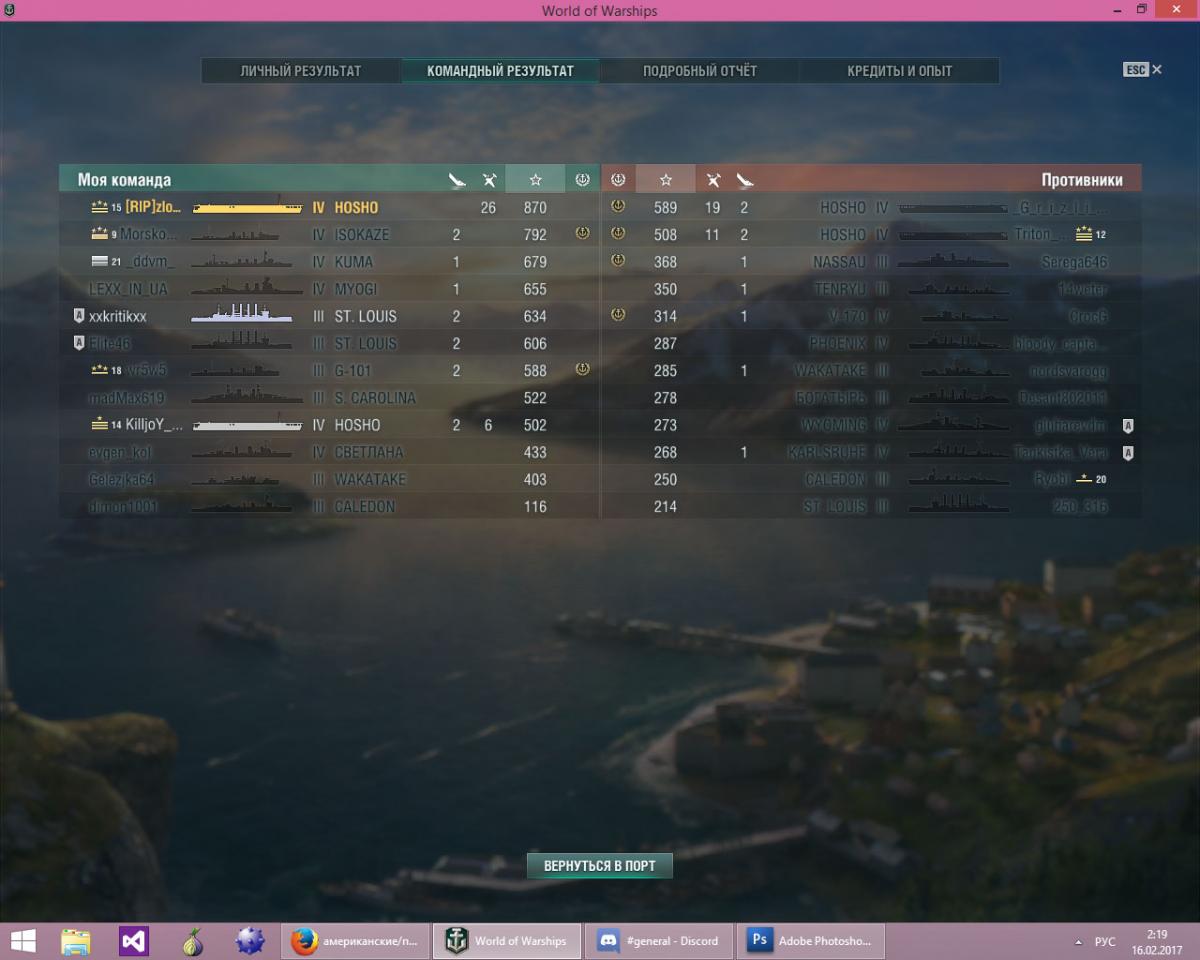Switch to the Личный результат tab
Viewport: 1200px width, 960px height.
(x=301, y=71)
